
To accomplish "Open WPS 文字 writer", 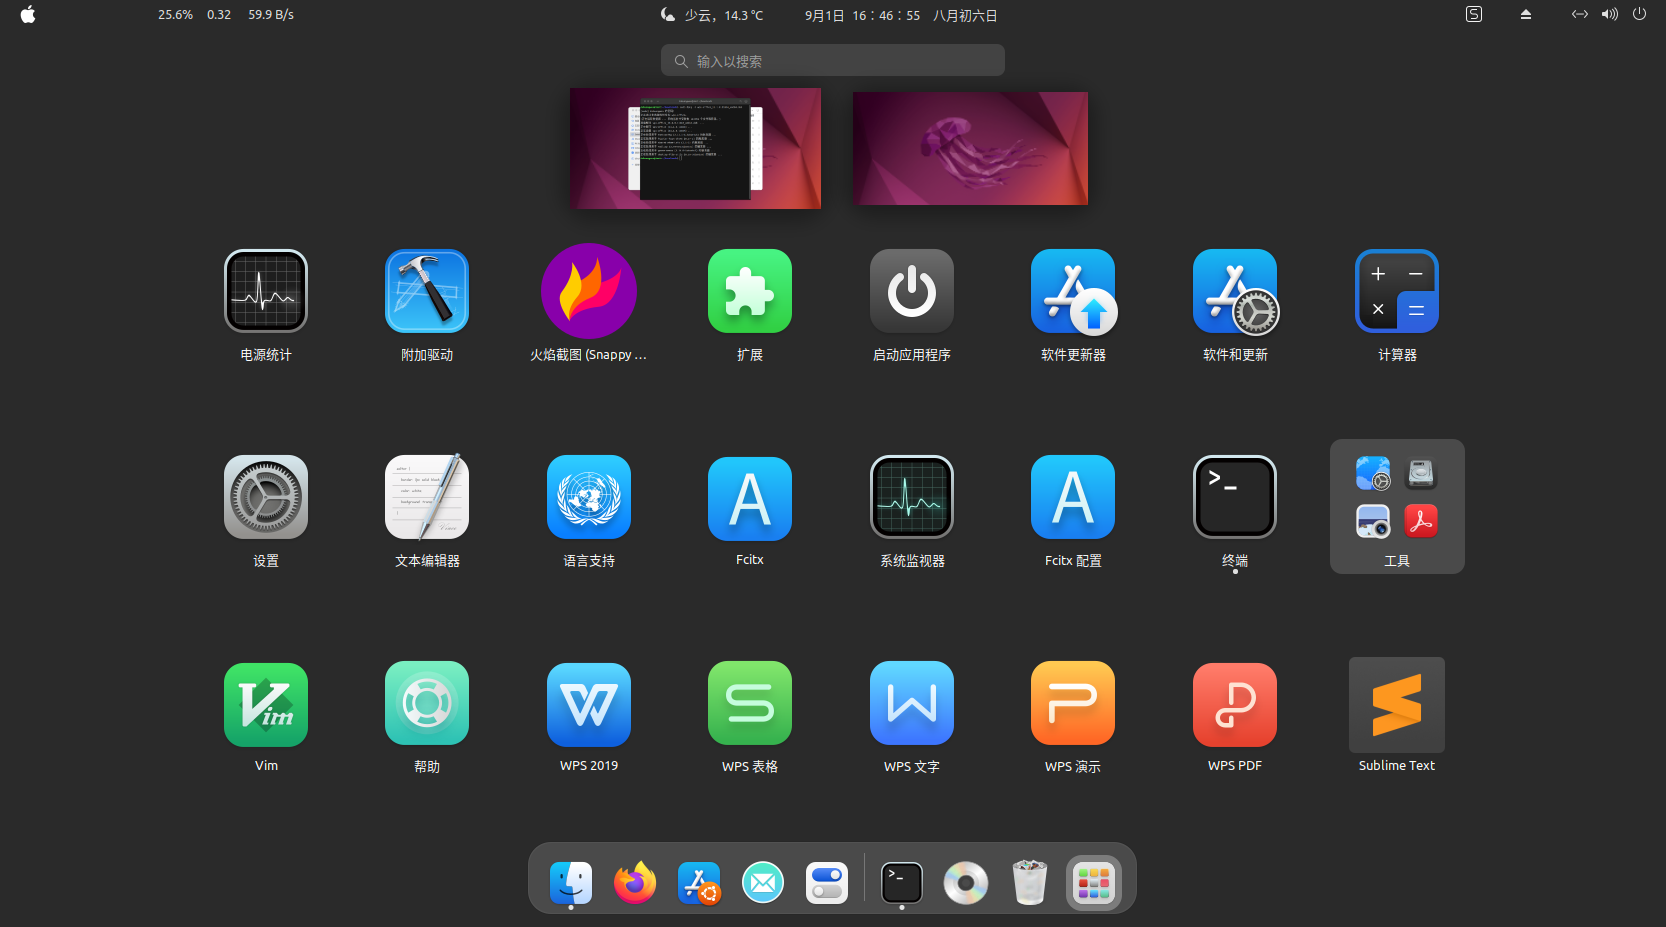I will (912, 703).
